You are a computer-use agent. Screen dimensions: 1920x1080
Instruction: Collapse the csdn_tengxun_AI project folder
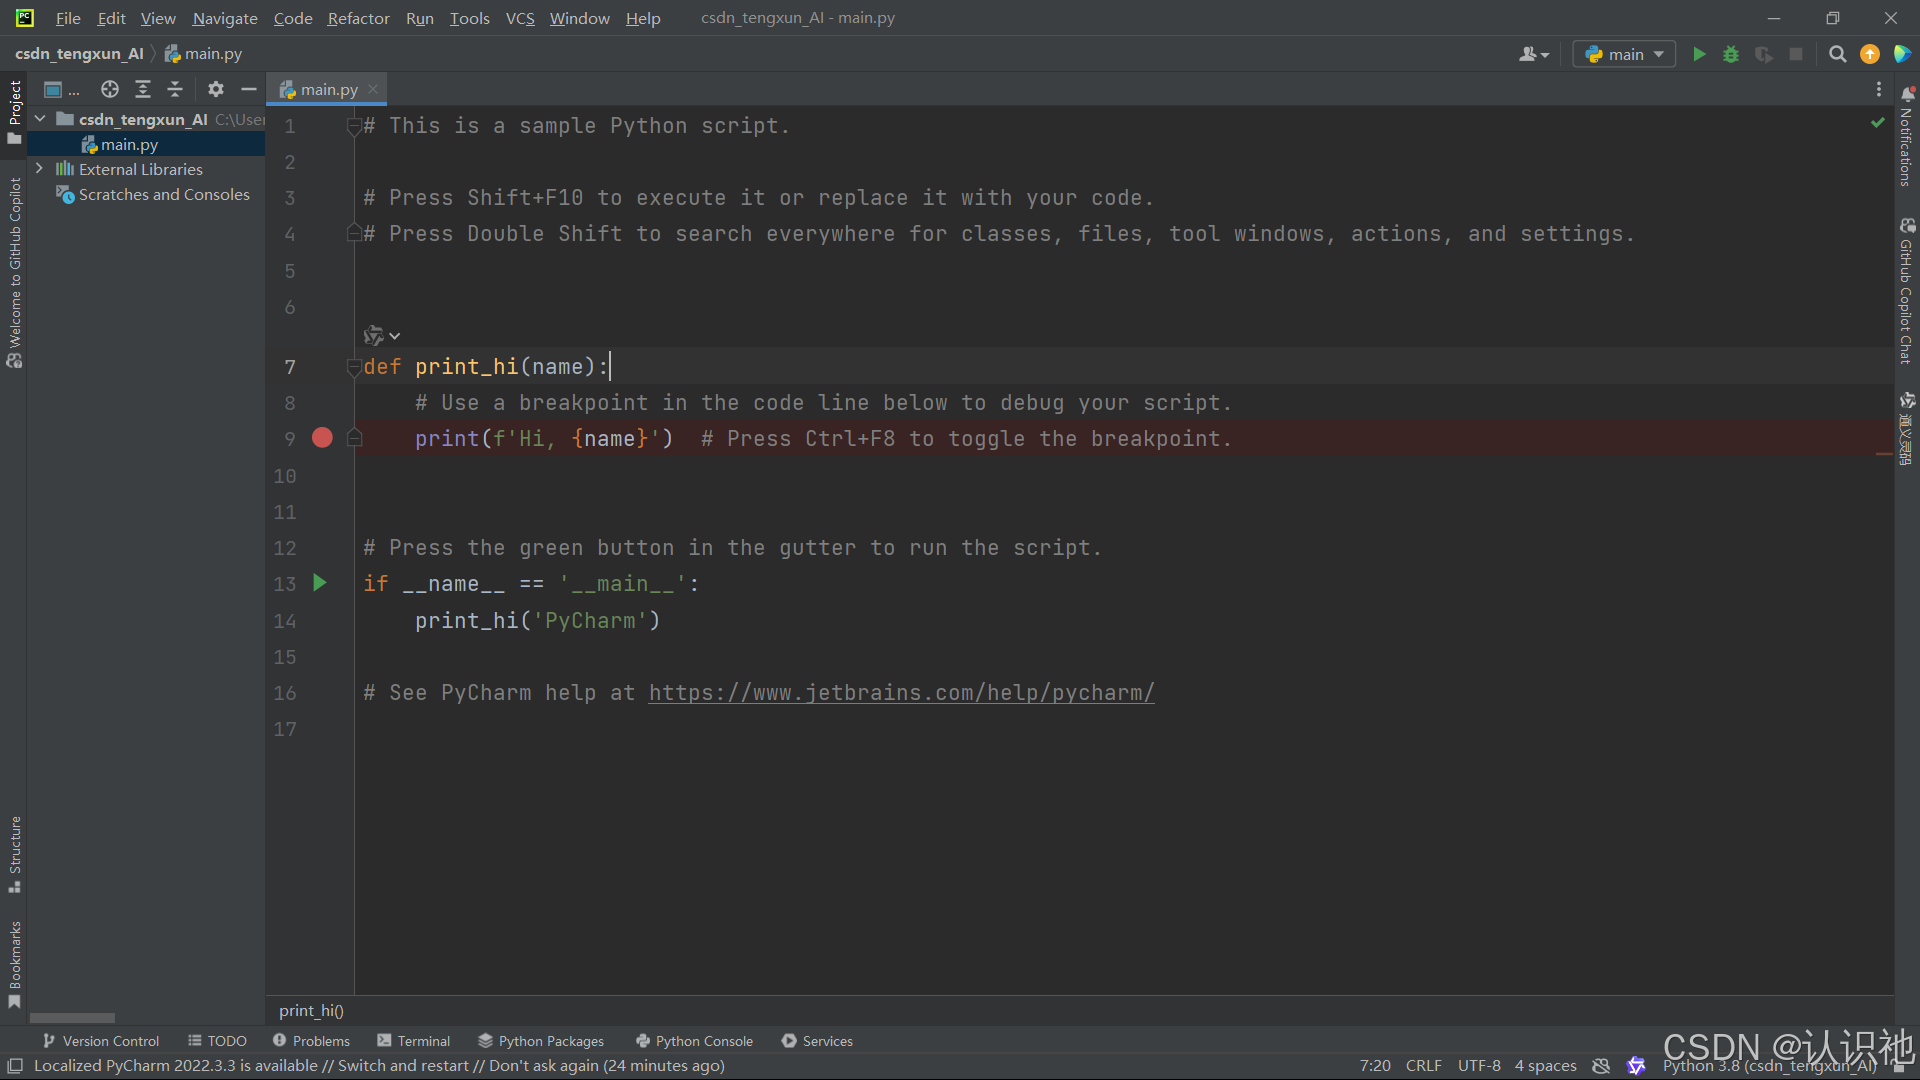(x=40, y=119)
